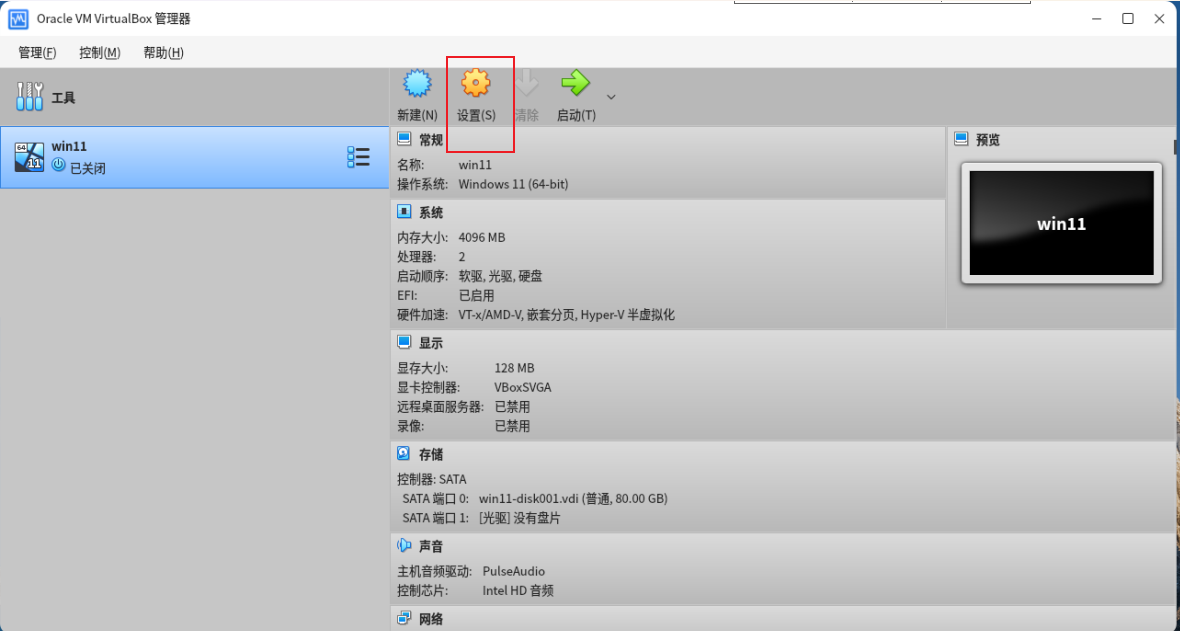Click the Audio (声音) speaker icon
This screenshot has width=1180, height=631.
tap(404, 545)
